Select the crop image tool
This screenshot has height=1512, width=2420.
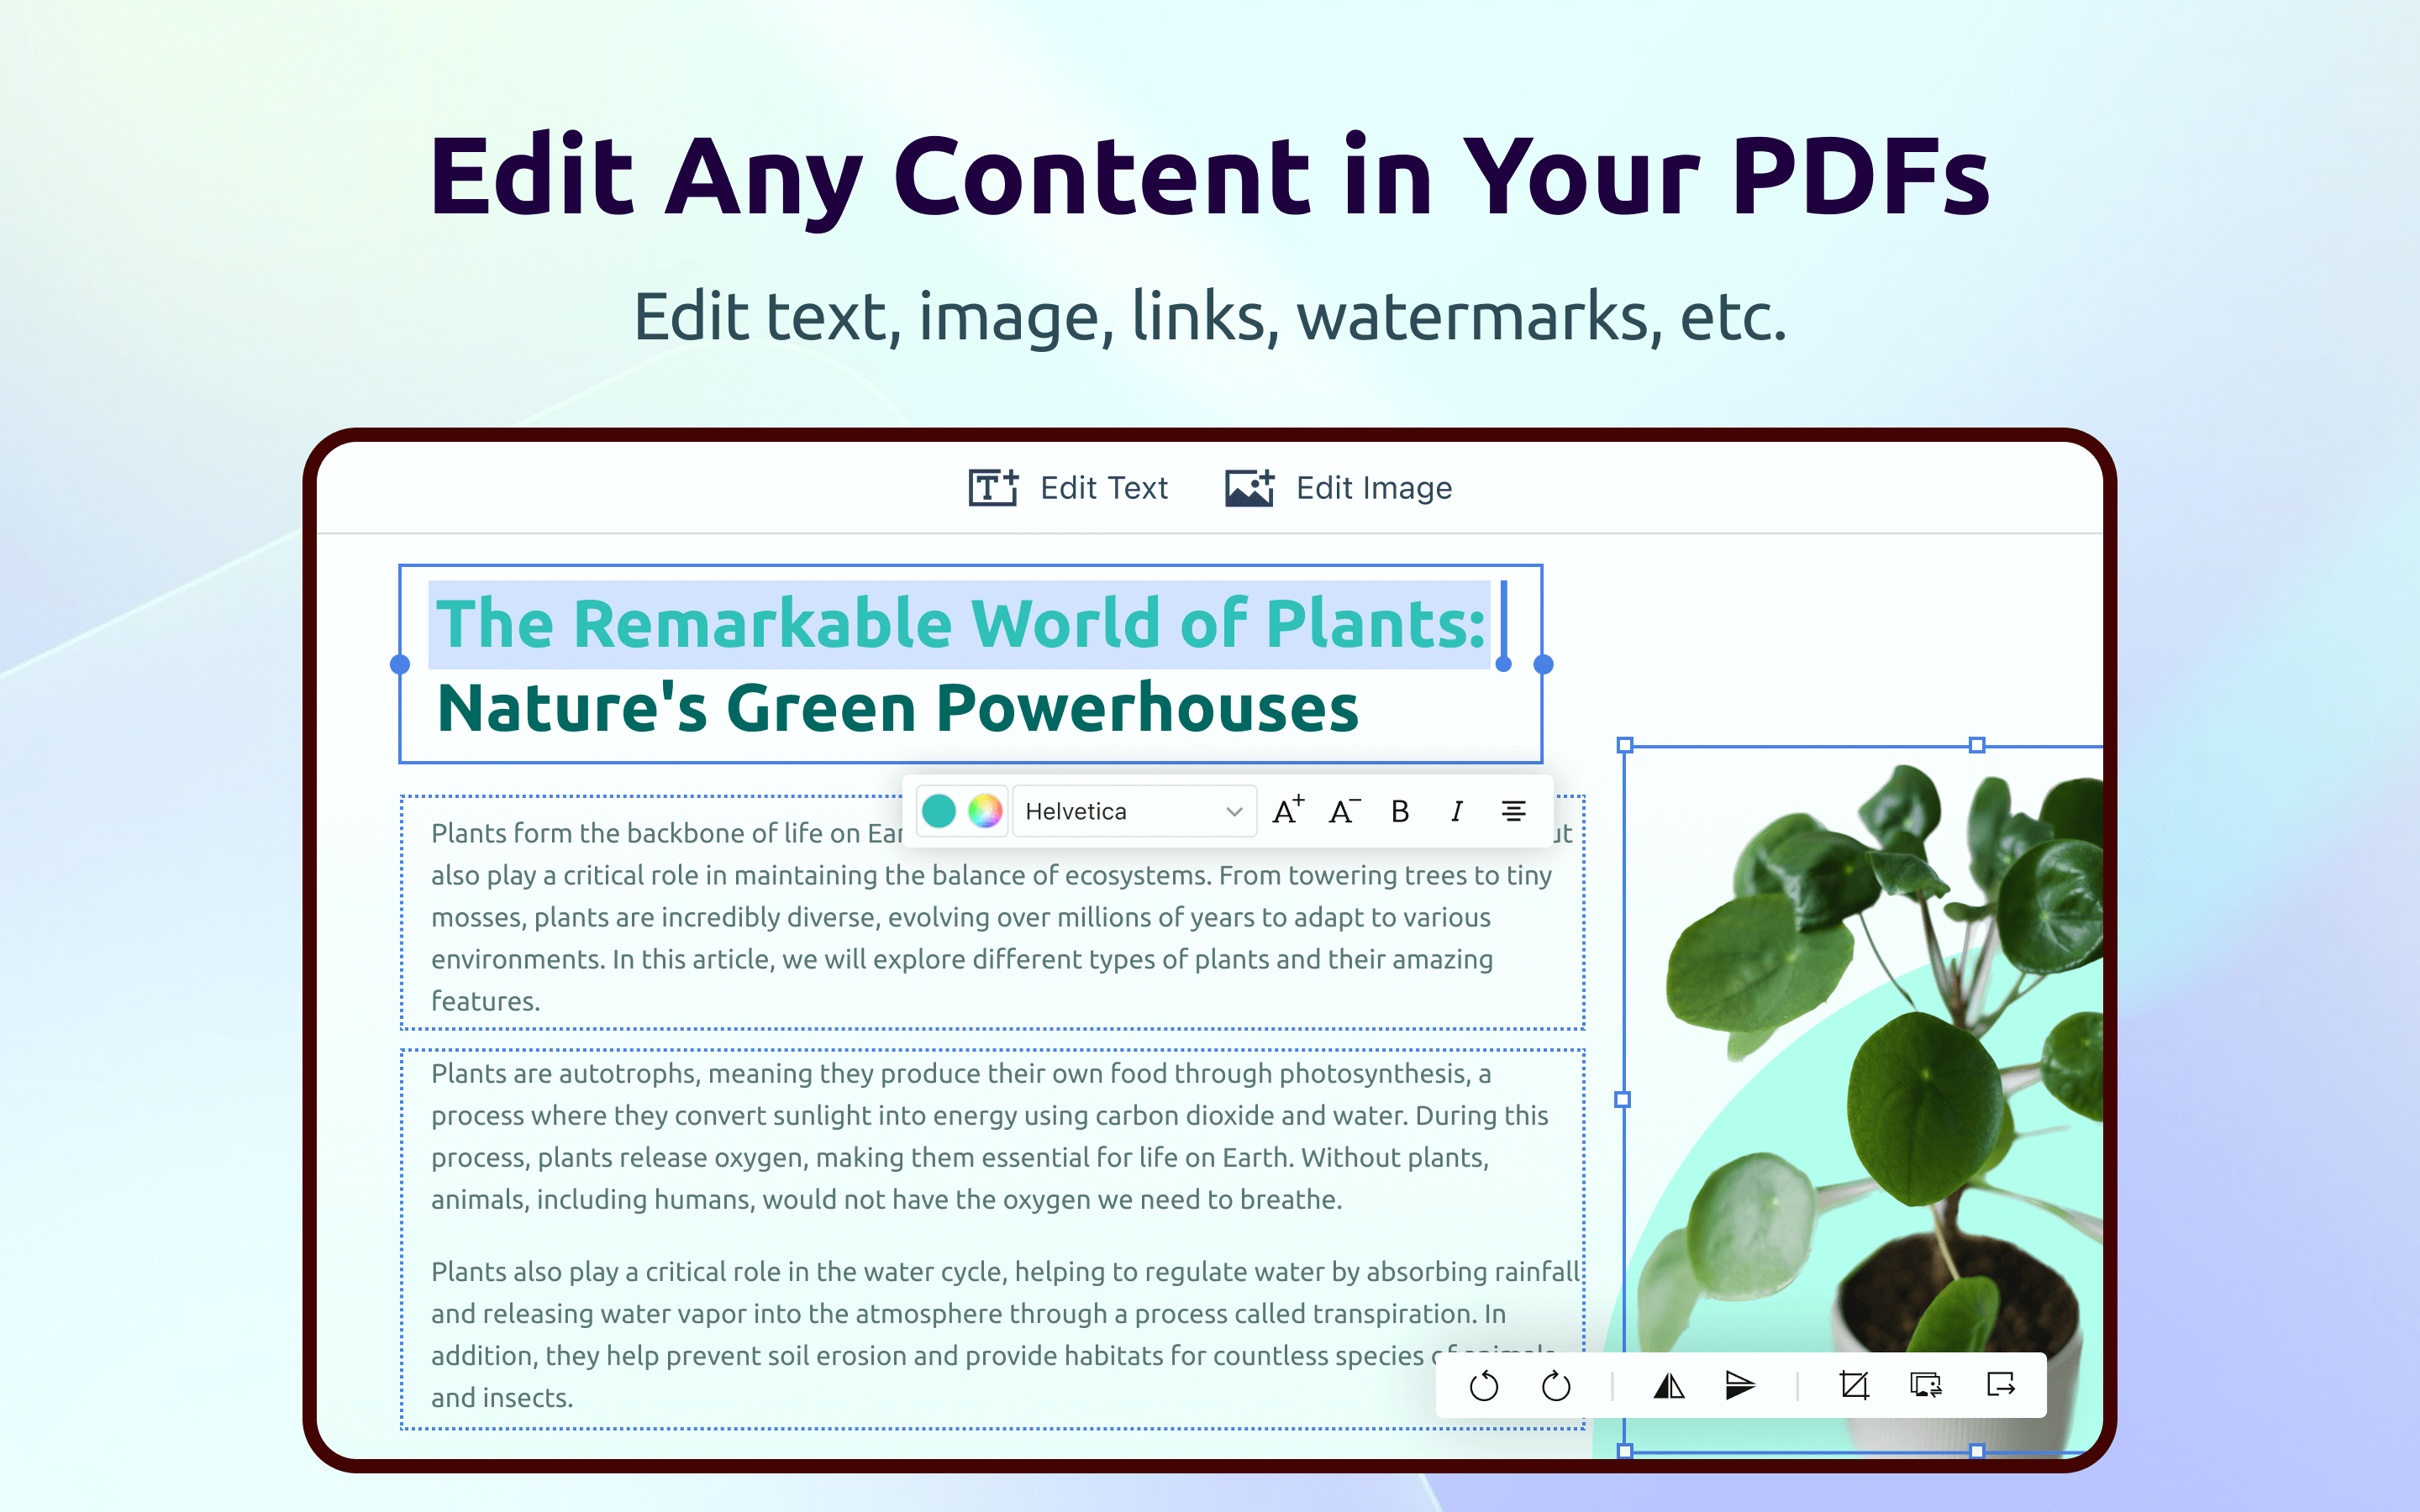(1854, 1386)
